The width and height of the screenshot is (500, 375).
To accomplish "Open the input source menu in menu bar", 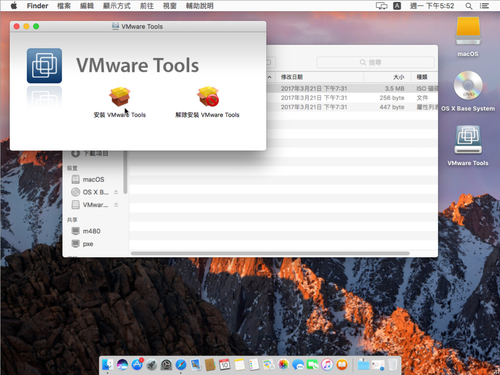I will pos(397,6).
